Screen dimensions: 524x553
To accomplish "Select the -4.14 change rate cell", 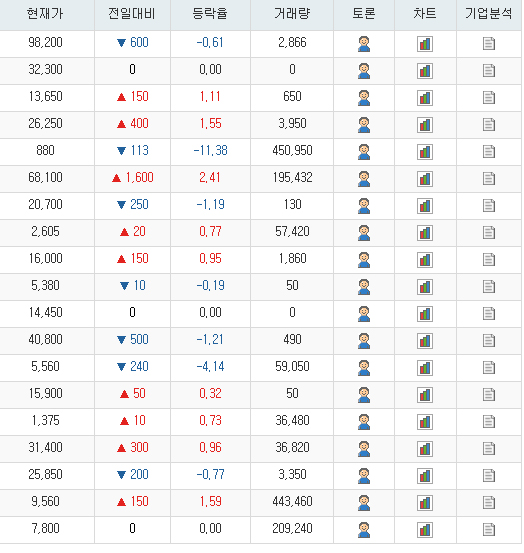I will tap(210, 366).
